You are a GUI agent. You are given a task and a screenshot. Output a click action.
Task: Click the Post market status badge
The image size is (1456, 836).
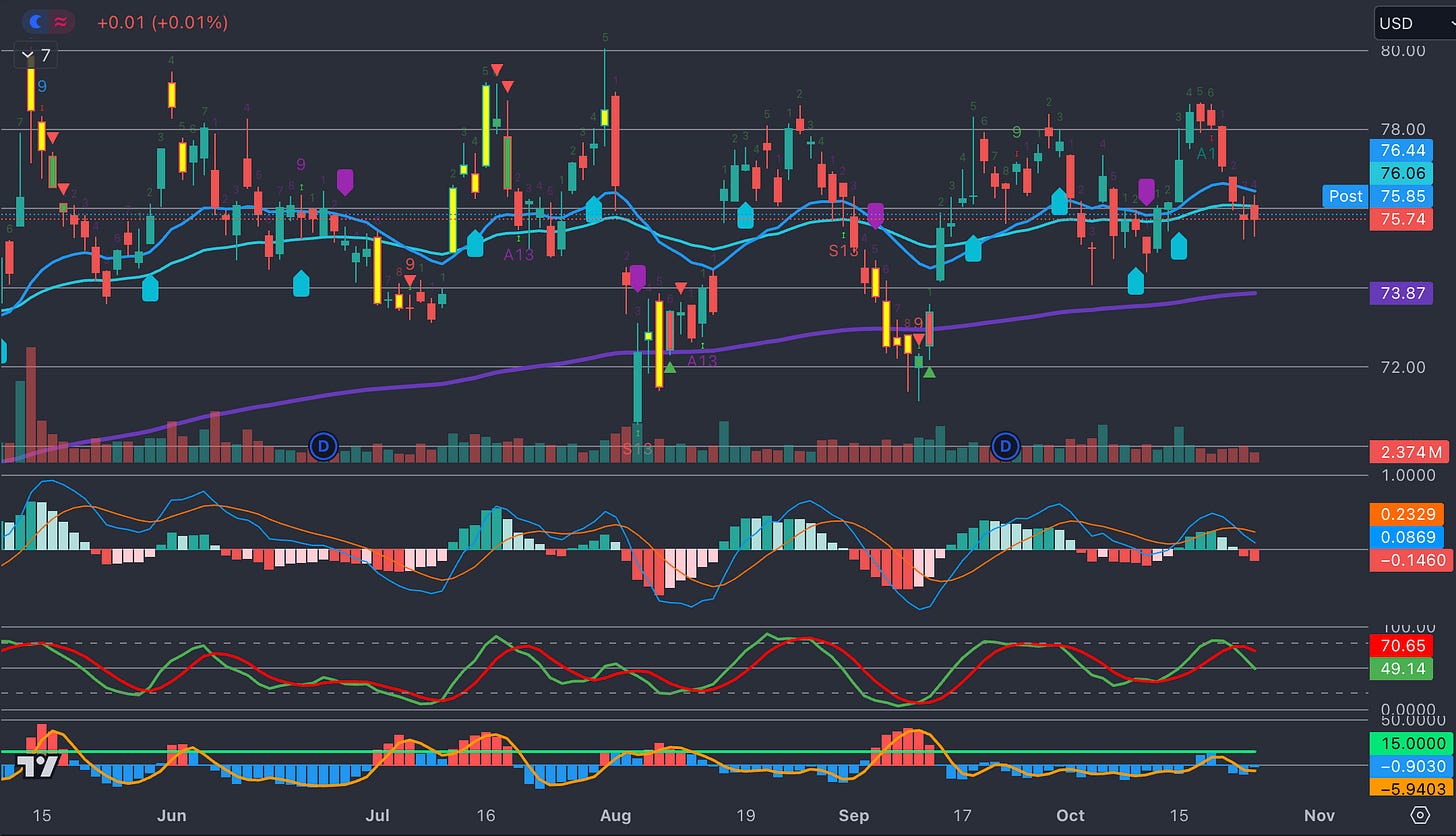pos(1345,196)
